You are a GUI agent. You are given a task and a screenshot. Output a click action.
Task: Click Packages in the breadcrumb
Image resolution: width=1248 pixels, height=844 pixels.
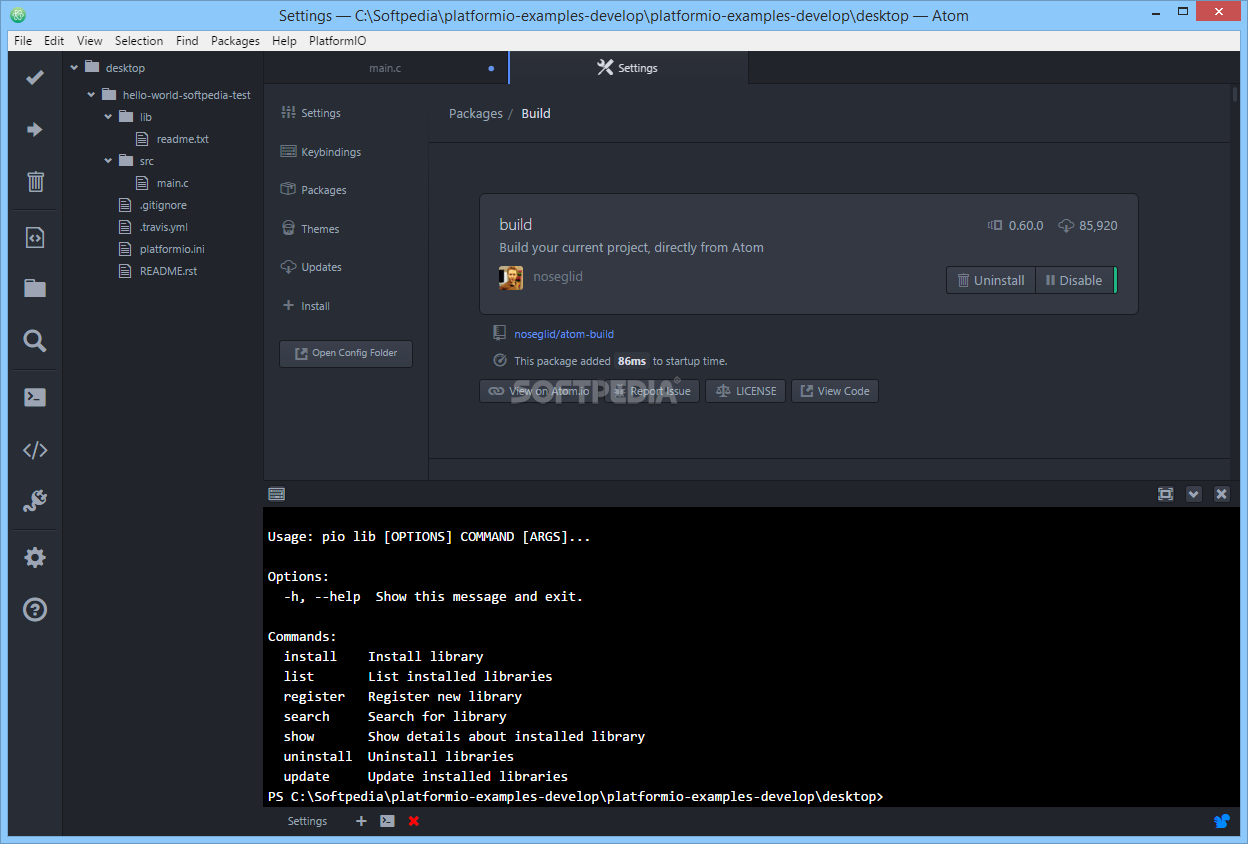(476, 113)
